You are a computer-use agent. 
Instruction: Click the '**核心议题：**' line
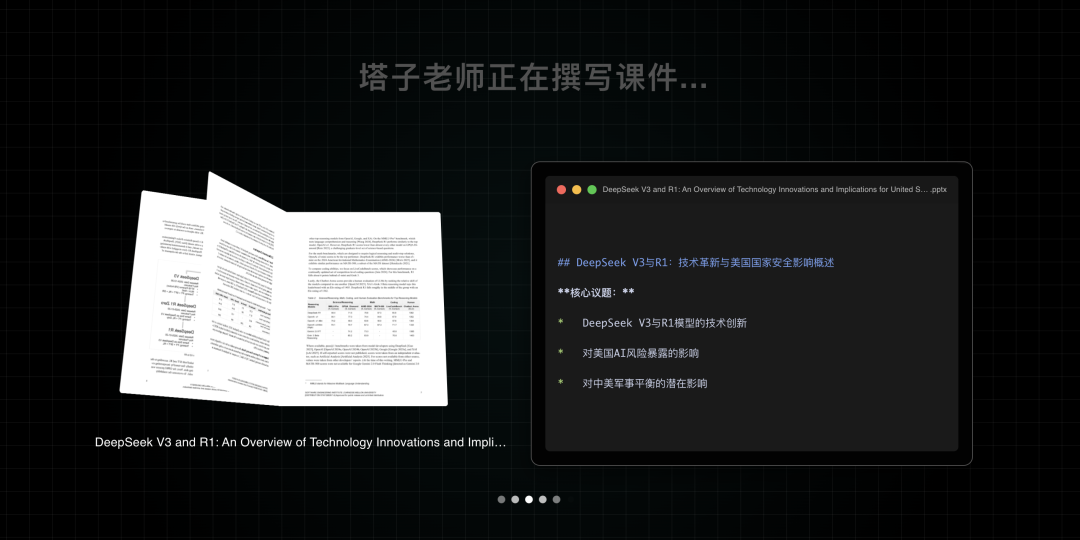click(596, 293)
